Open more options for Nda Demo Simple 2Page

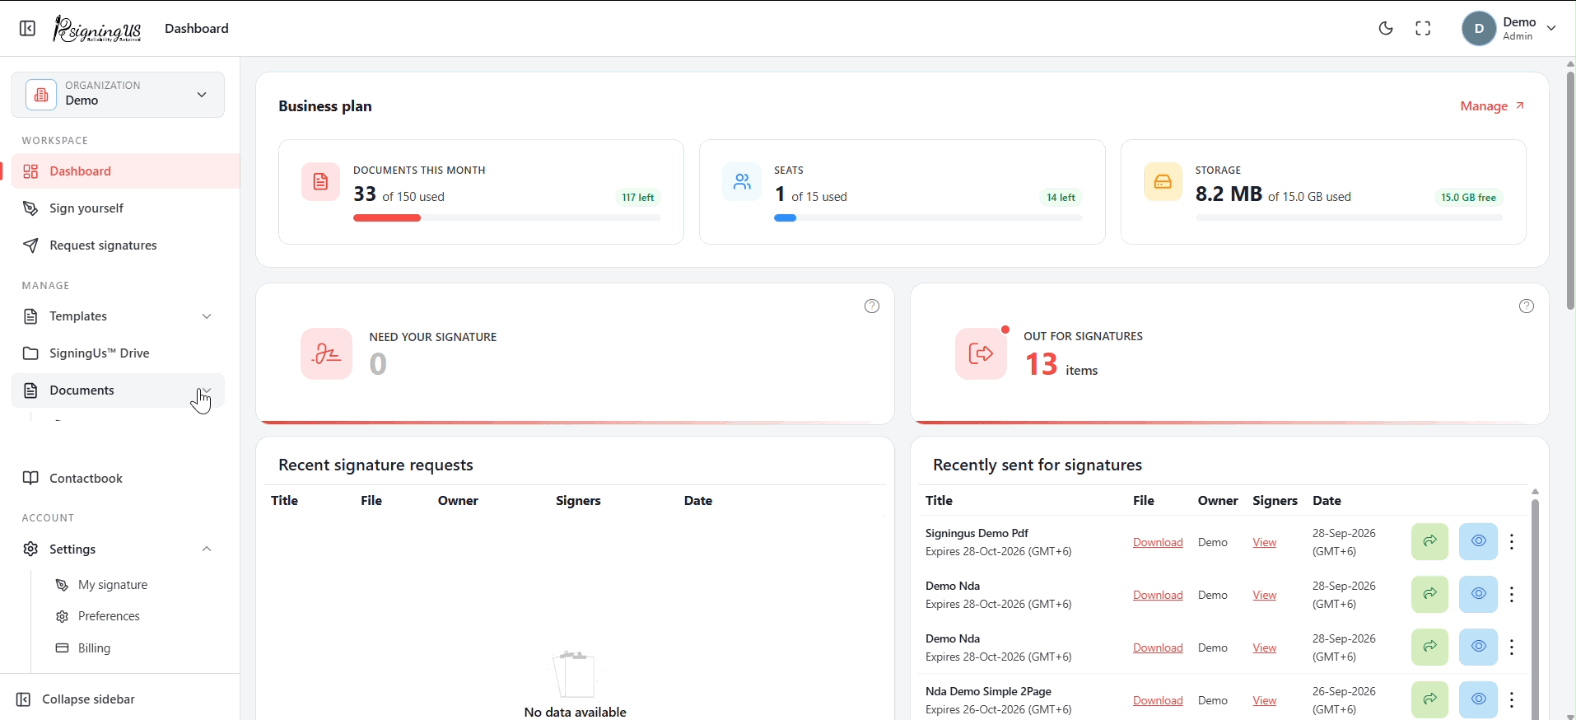(1512, 700)
